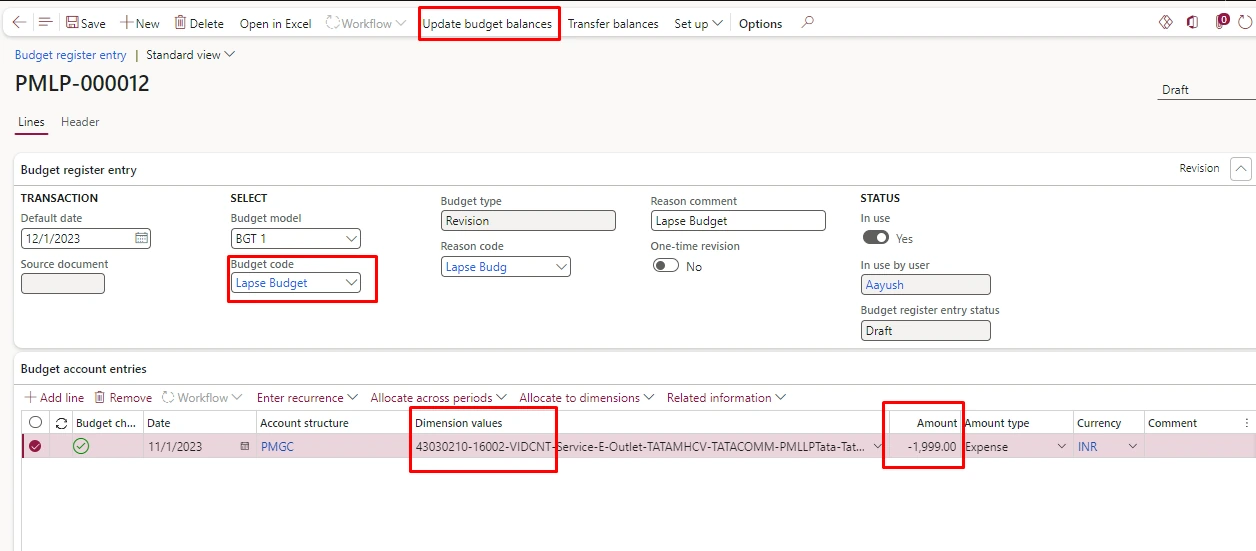Image resolution: width=1256 pixels, height=551 pixels.
Task: Open the Set up menu
Action: point(698,23)
